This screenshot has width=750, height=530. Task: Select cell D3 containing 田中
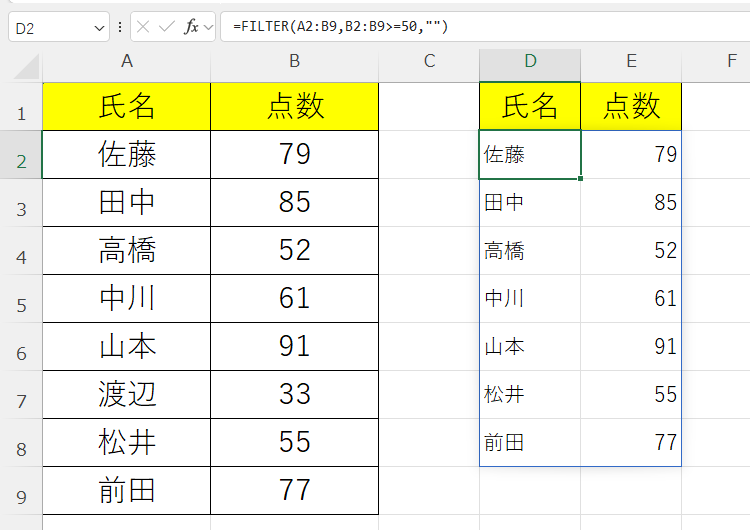point(530,203)
